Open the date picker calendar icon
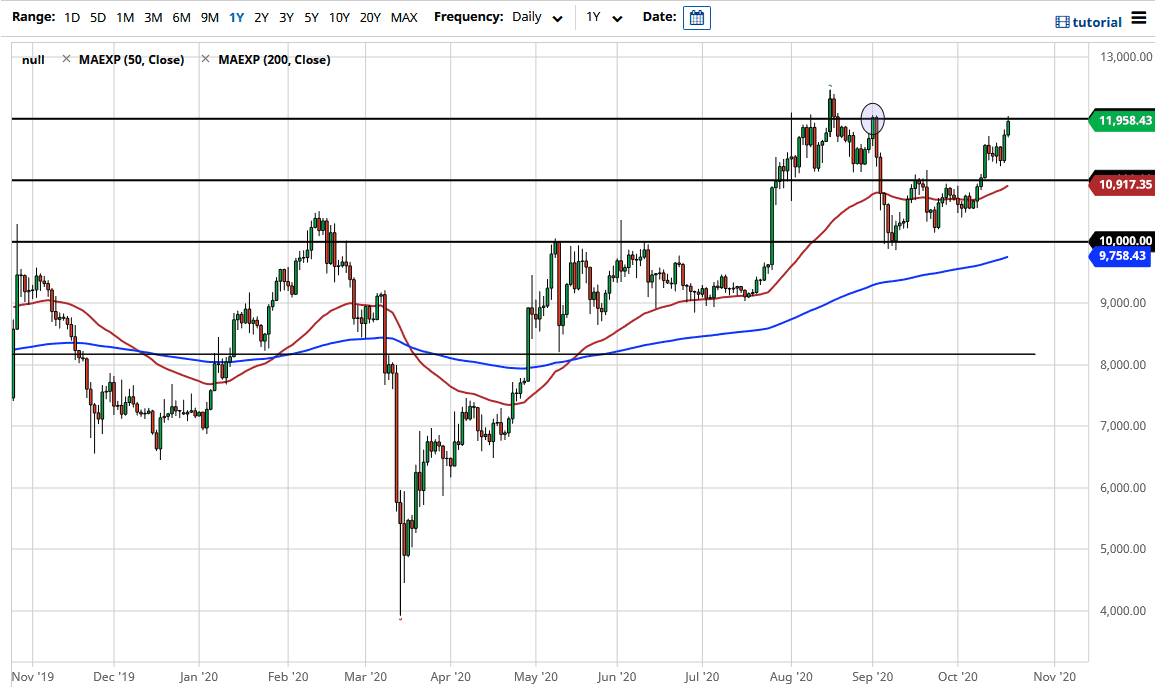The image size is (1155, 693). click(695, 17)
